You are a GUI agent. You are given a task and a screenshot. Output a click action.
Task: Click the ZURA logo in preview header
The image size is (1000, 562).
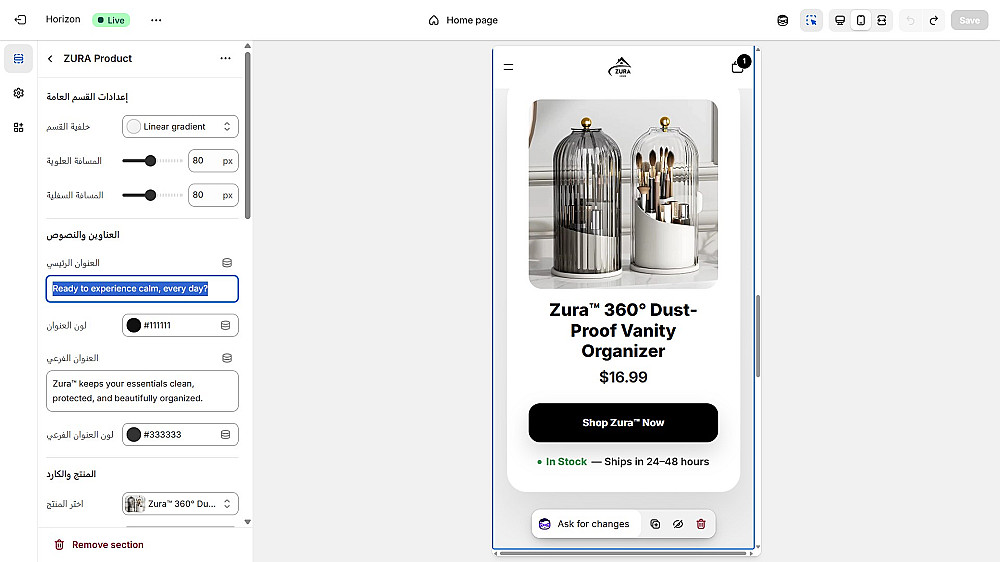point(620,67)
